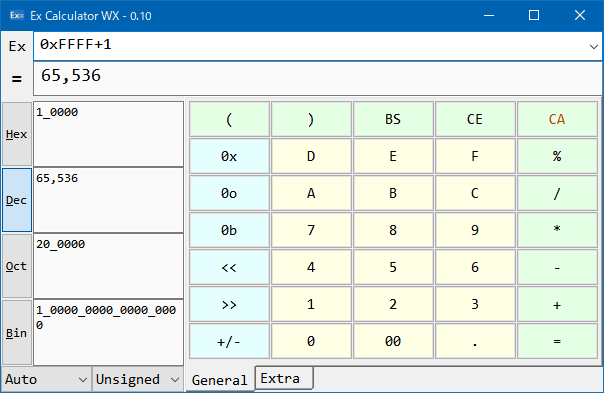Select the Hex base toggle
This screenshot has height=393, width=604.
[x=17, y=134]
